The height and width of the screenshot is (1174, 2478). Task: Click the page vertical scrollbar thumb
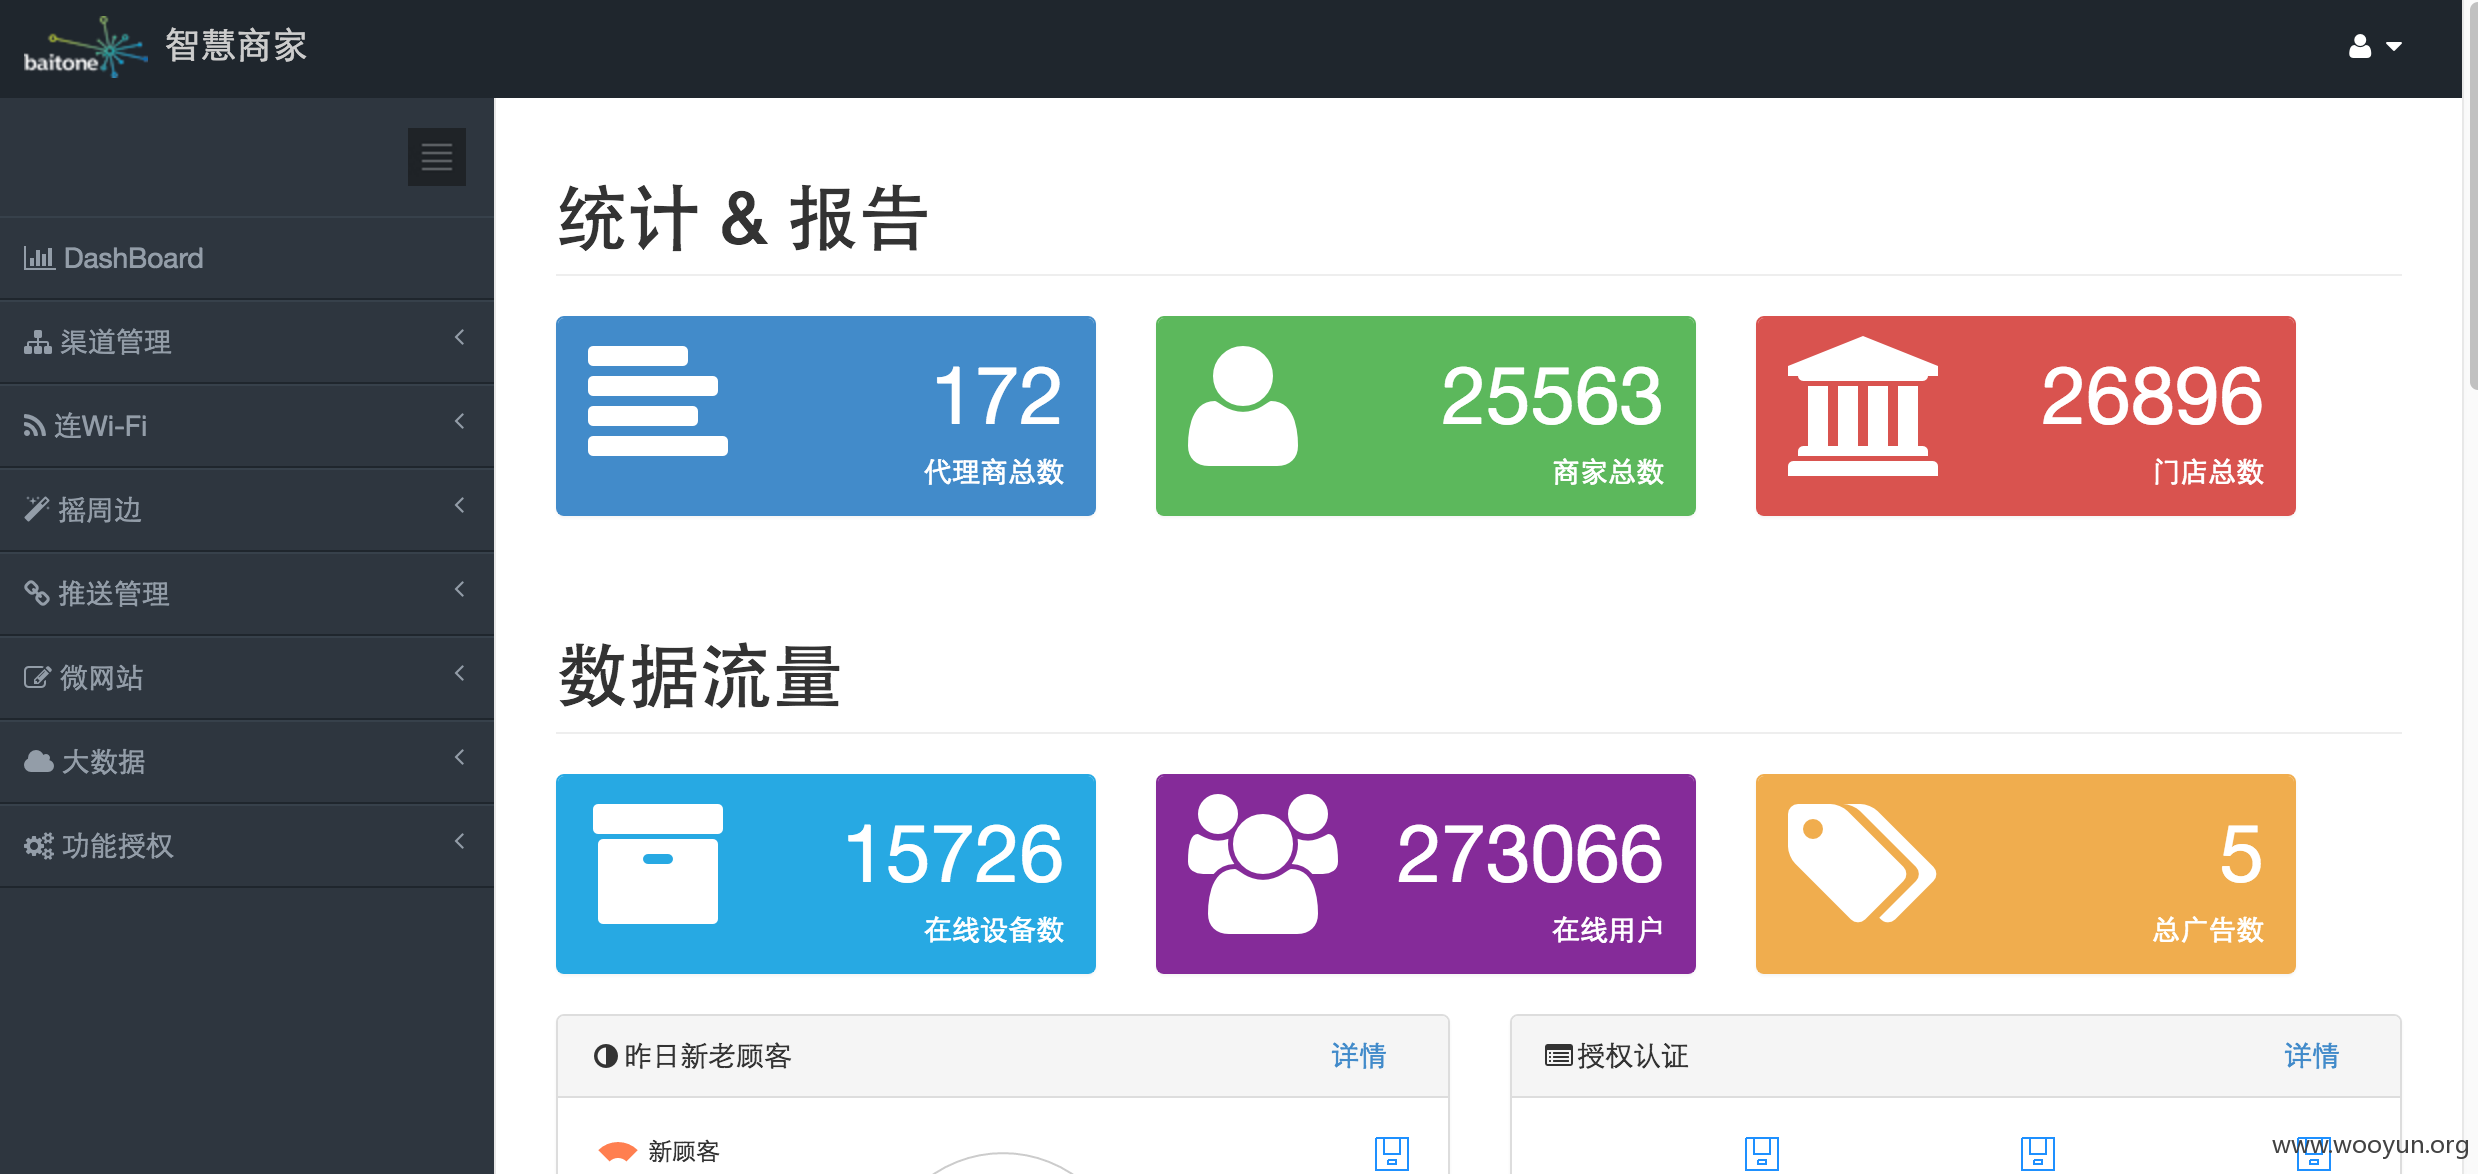click(2472, 195)
